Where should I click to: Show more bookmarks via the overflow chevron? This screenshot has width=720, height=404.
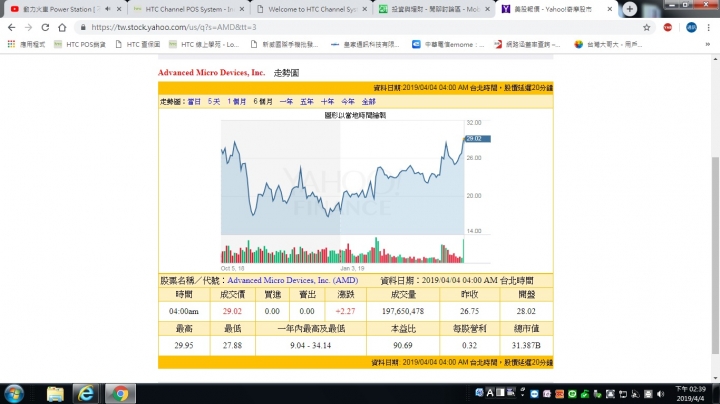(708, 45)
